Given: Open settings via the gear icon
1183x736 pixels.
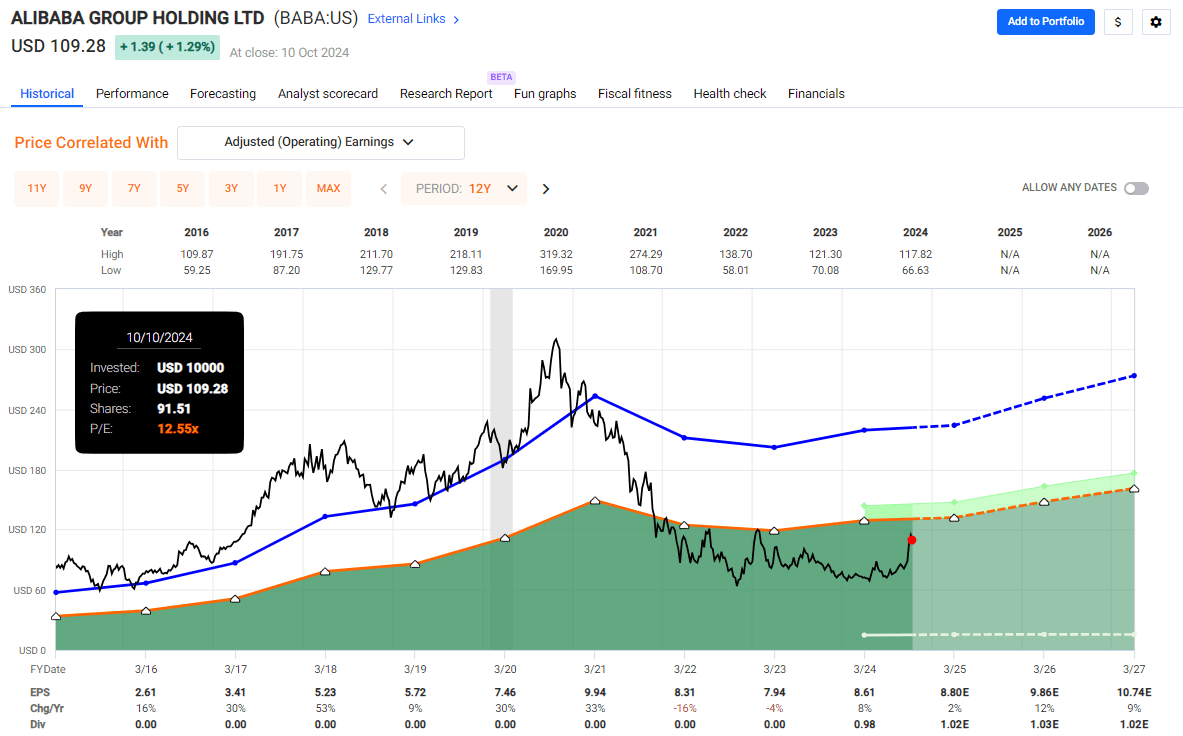Looking at the screenshot, I should coord(1156,22).
